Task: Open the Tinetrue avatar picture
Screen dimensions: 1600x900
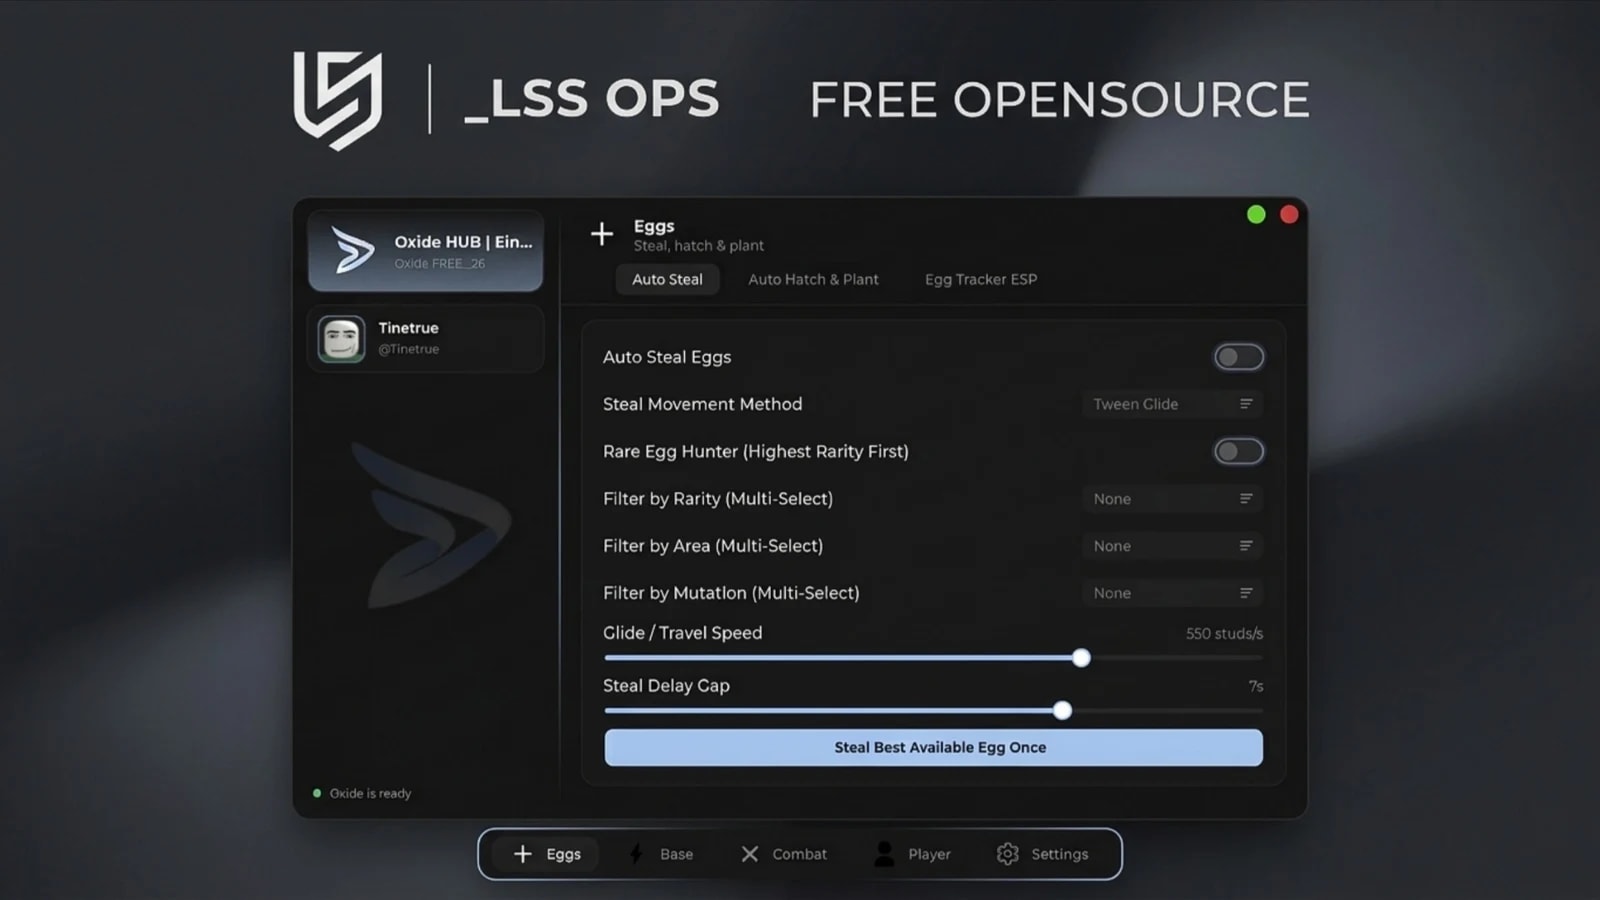Action: coord(341,338)
